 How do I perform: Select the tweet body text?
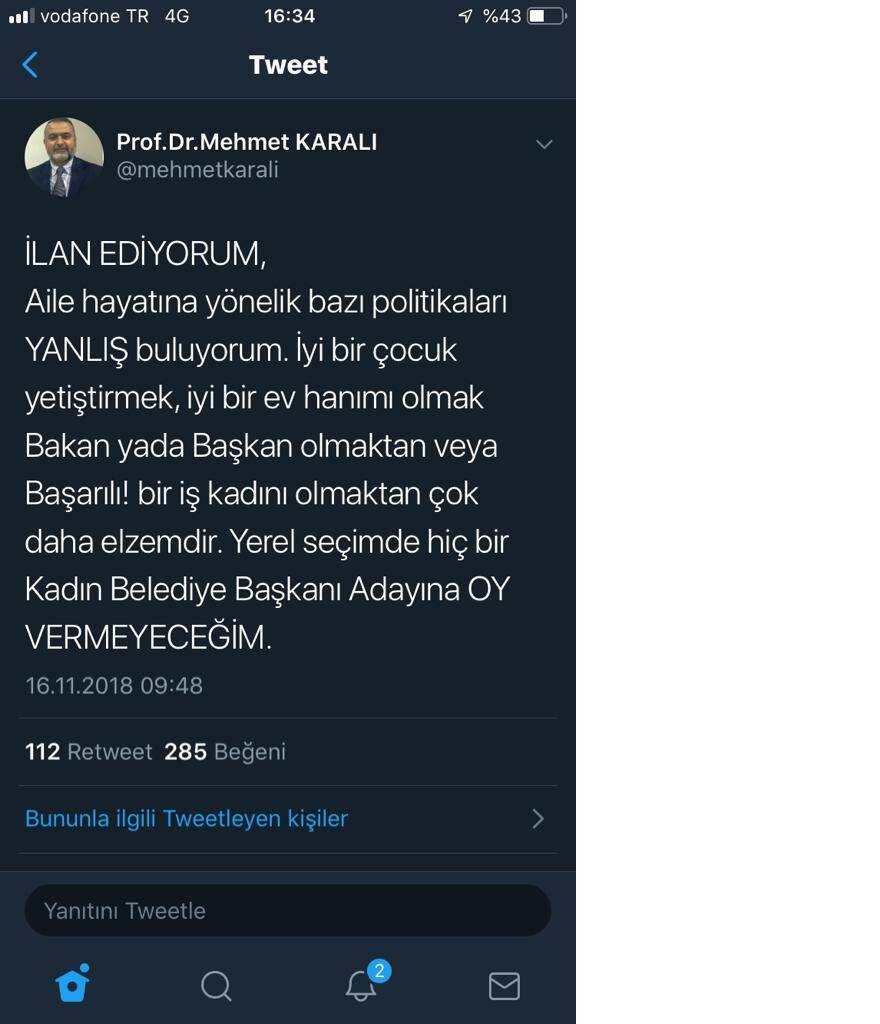[267, 445]
